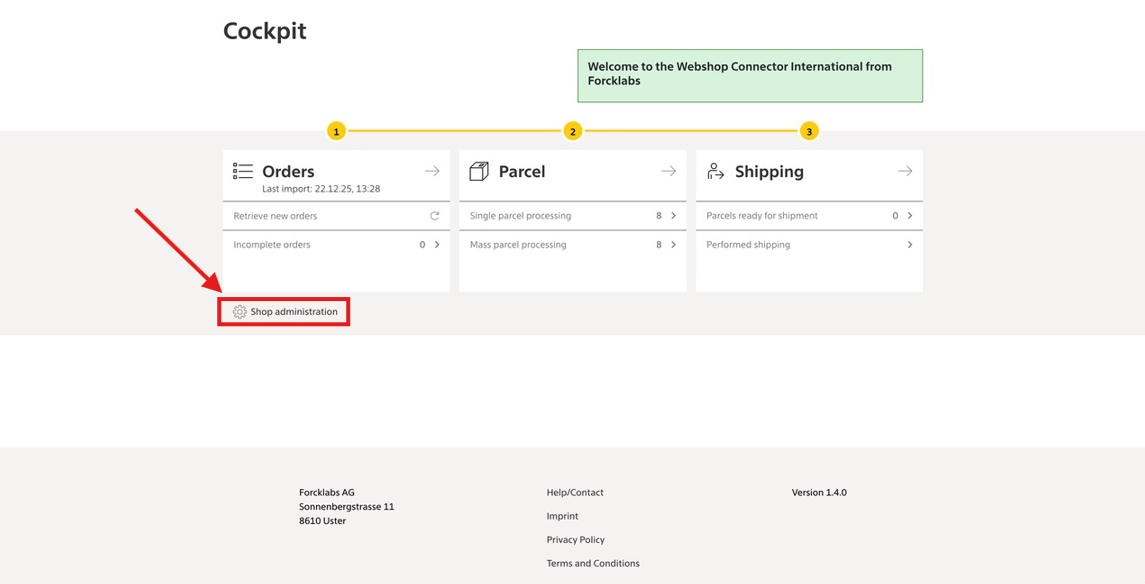Expand Parcels ready for shipment chevron
This screenshot has height=584, width=1145.
[909, 216]
